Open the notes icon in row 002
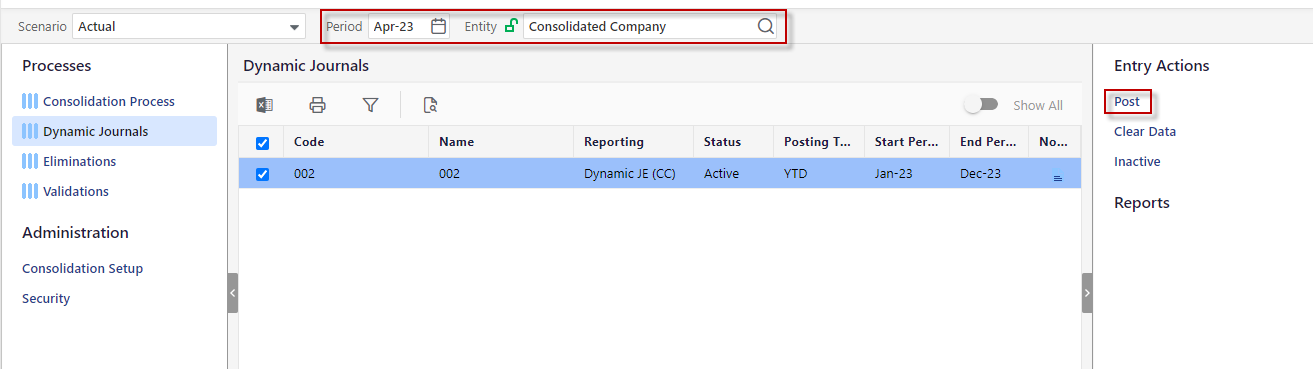This screenshot has height=370, width=1313. tap(1057, 177)
